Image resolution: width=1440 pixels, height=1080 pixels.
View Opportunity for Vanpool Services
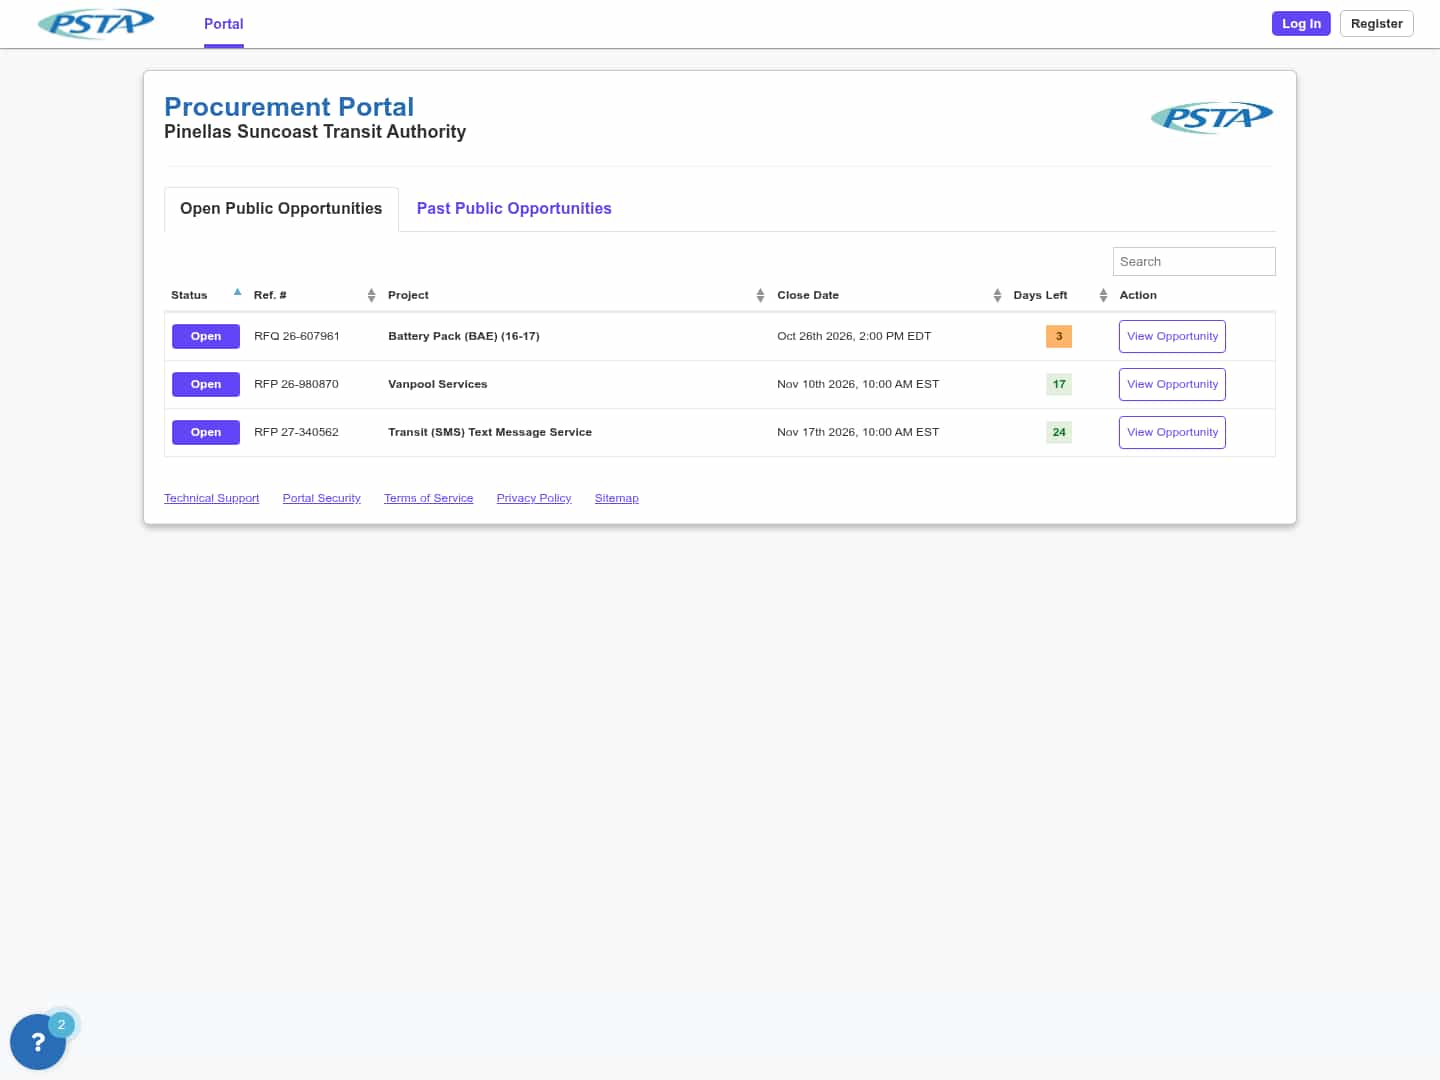pos(1172,384)
